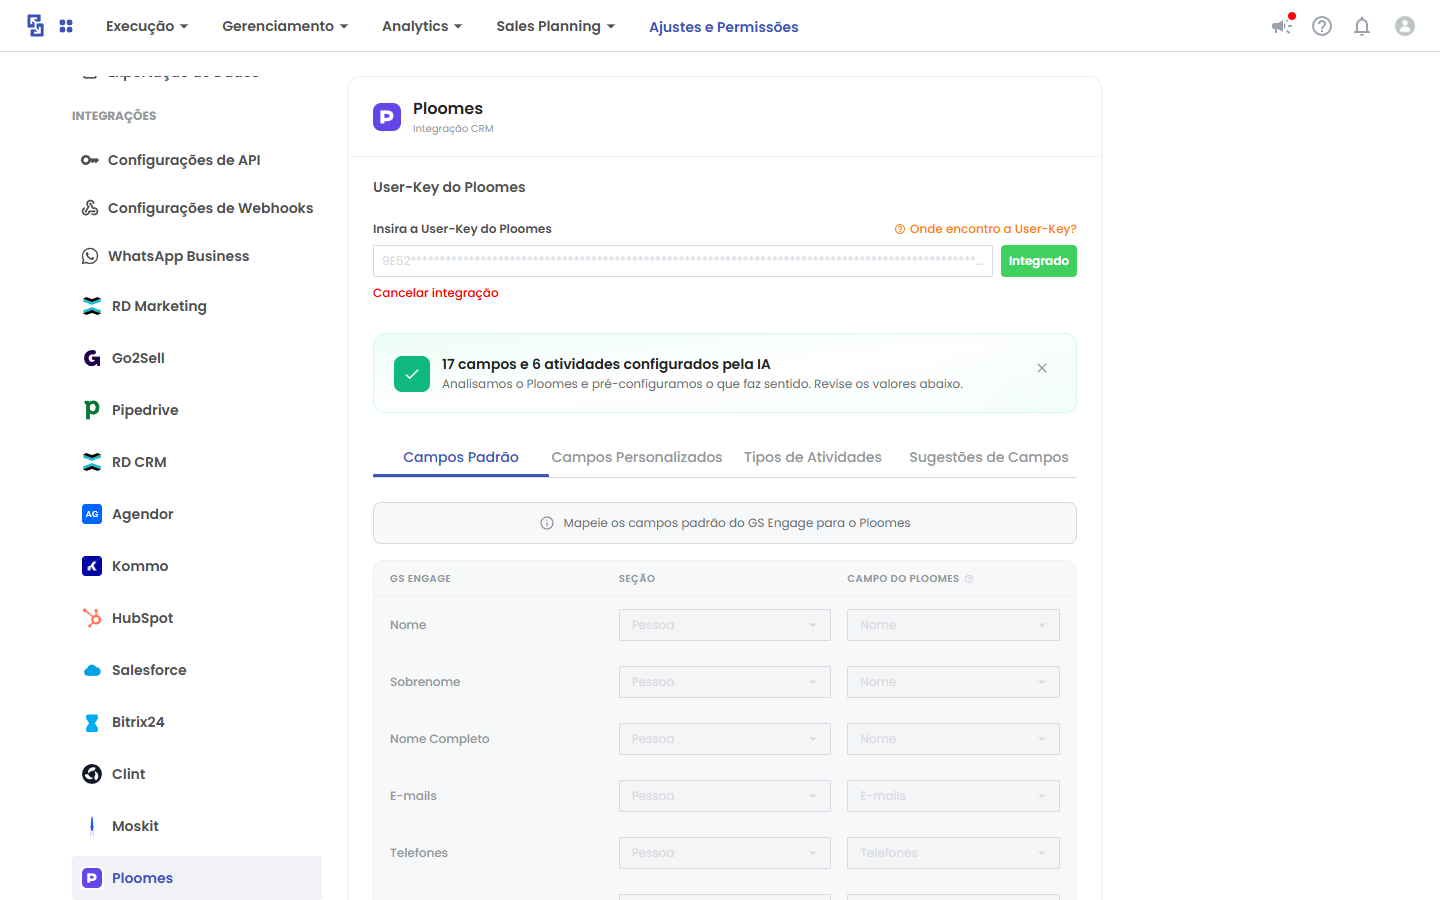The width and height of the screenshot is (1440, 900).
Task: Click the WhatsApp Business icon
Action: tap(90, 256)
